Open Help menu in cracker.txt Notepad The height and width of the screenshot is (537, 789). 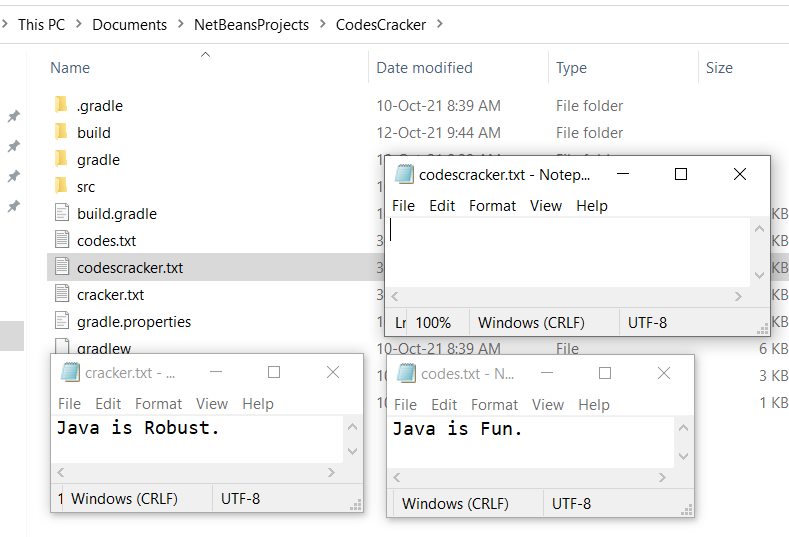[x=258, y=404]
